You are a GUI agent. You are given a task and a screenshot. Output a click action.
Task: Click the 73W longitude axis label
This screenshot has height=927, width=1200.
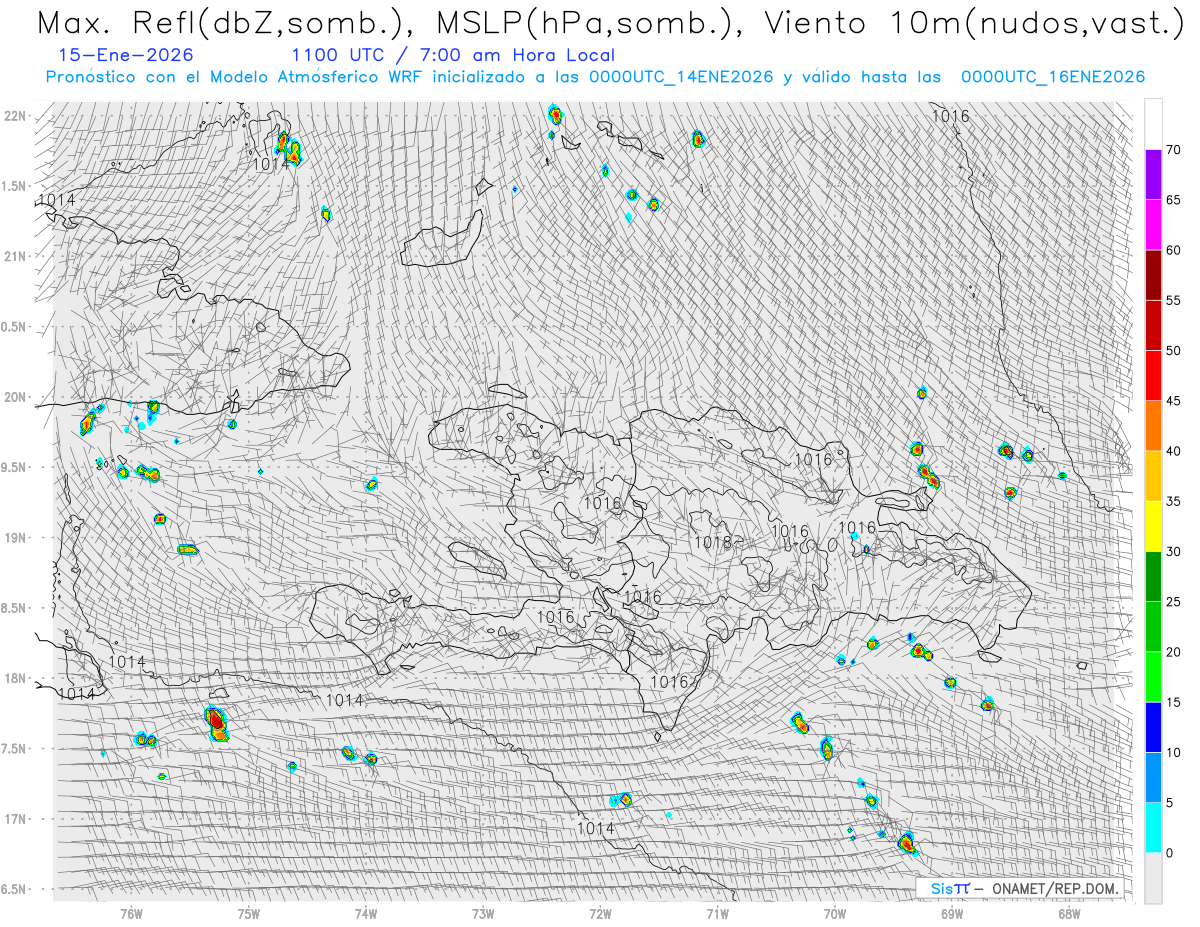[x=483, y=912]
